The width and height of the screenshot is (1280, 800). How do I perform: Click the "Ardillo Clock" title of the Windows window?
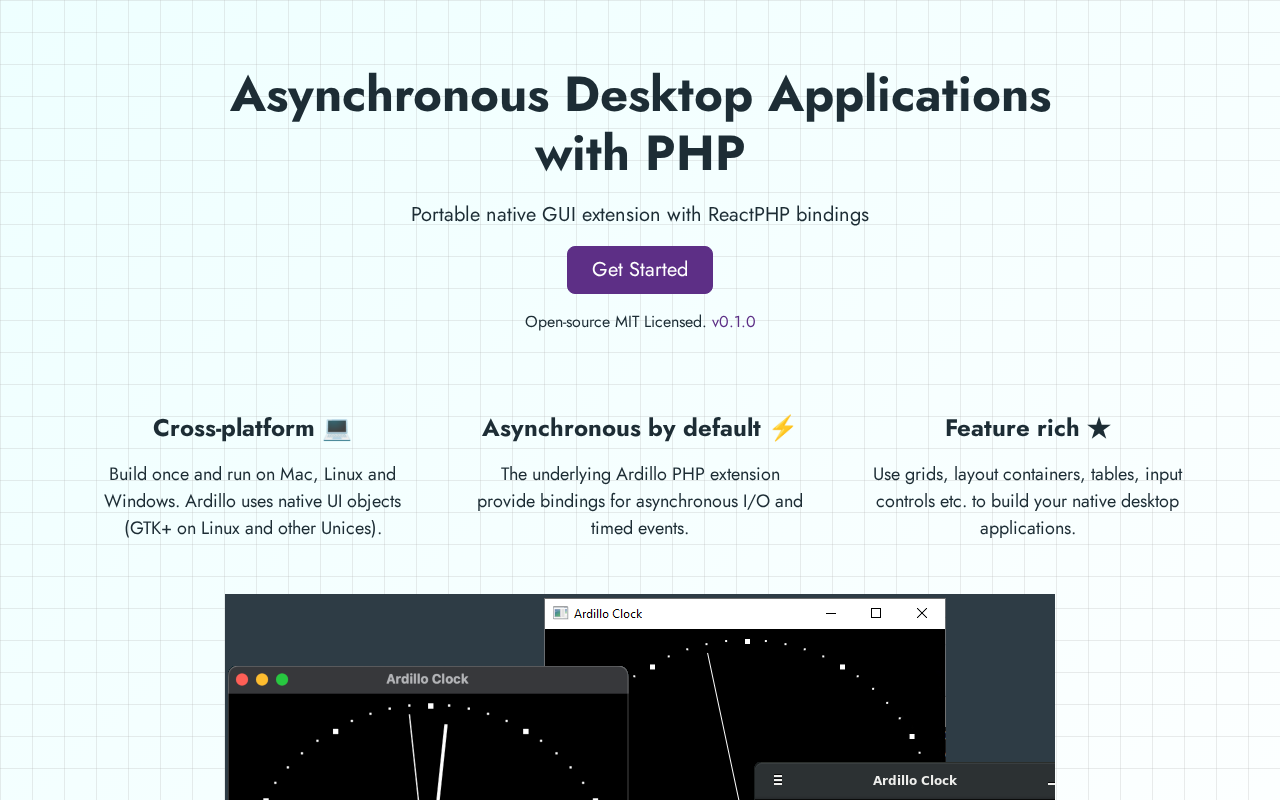pyautogui.click(x=608, y=613)
